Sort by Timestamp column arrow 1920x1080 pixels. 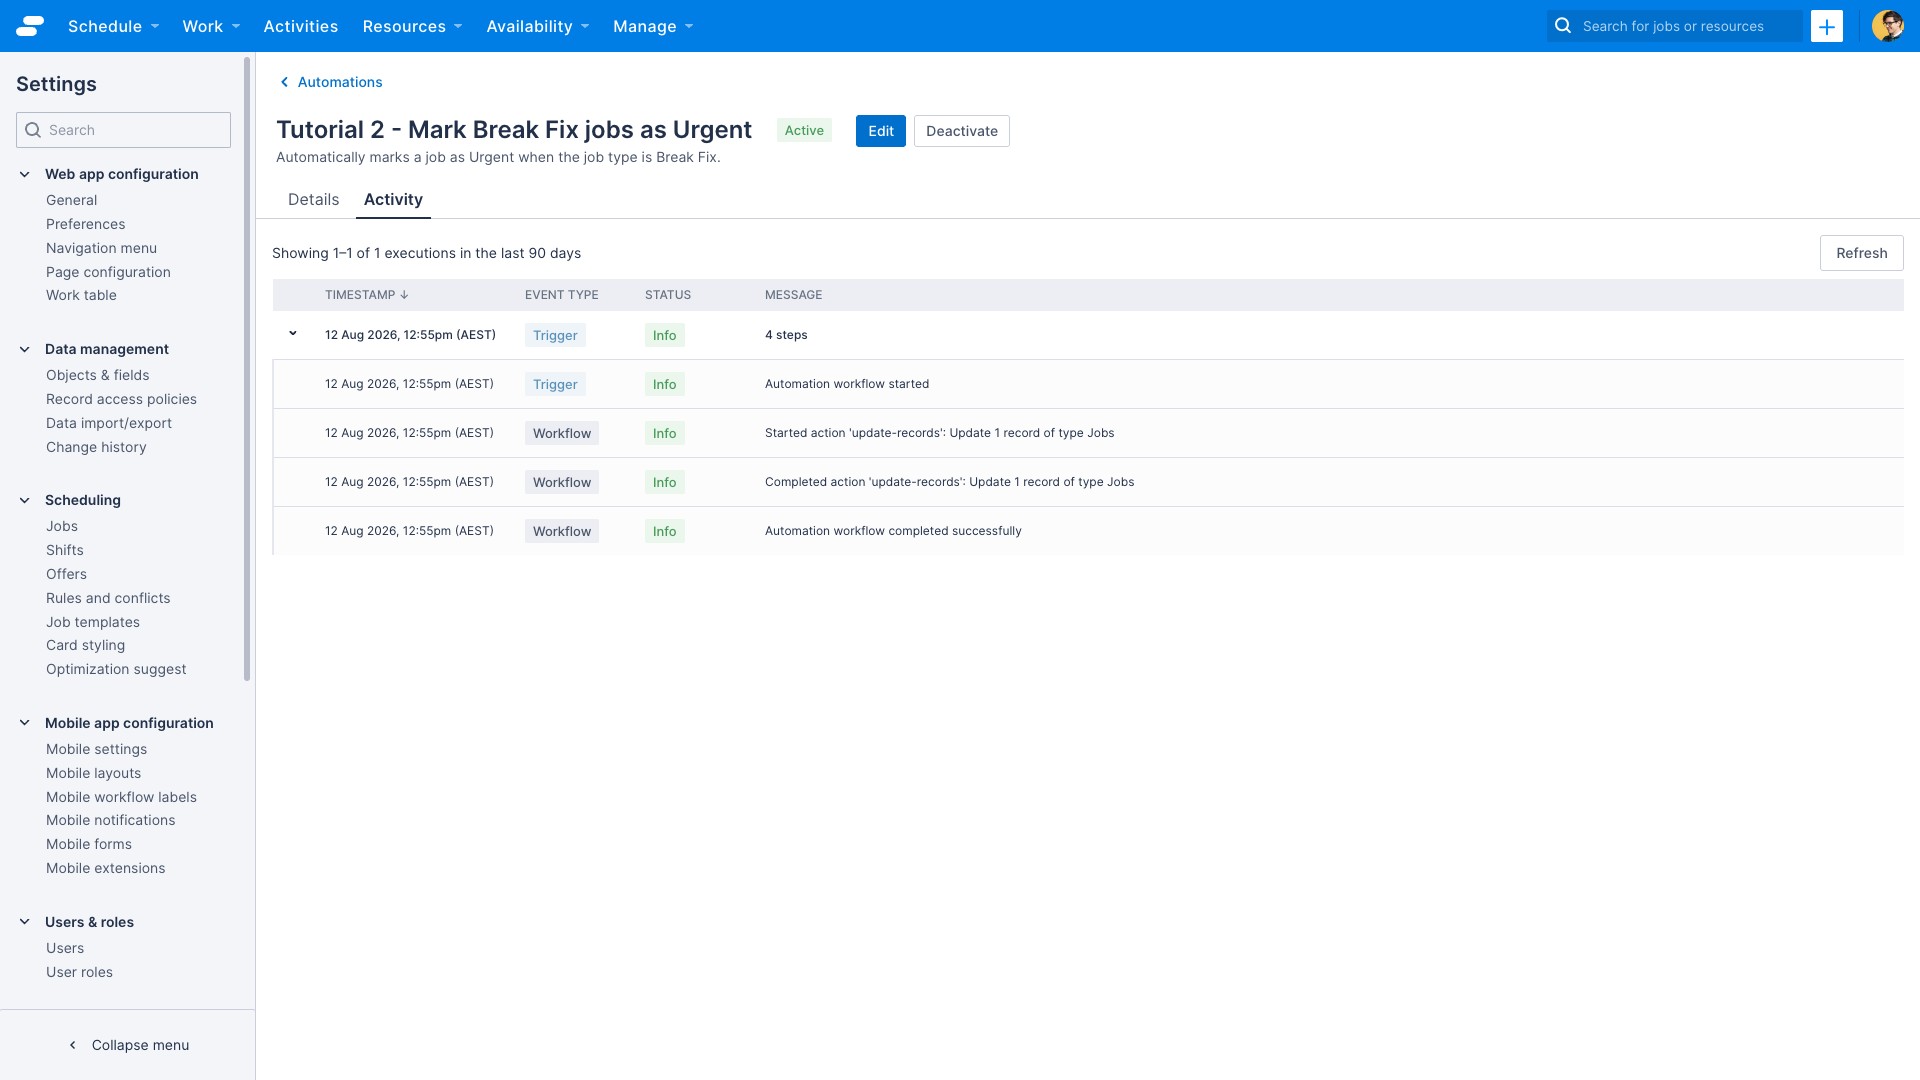pos(404,295)
